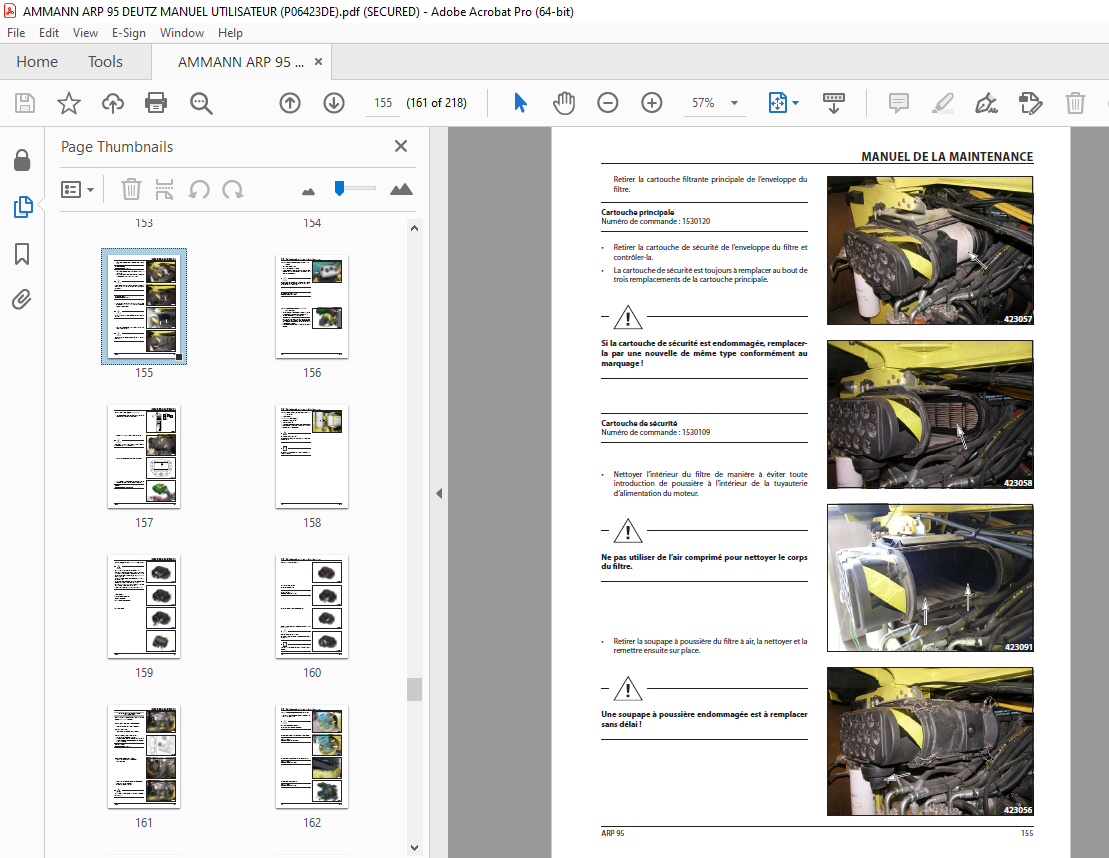
Task: Select page 158 thumbnail
Action: coord(312,456)
